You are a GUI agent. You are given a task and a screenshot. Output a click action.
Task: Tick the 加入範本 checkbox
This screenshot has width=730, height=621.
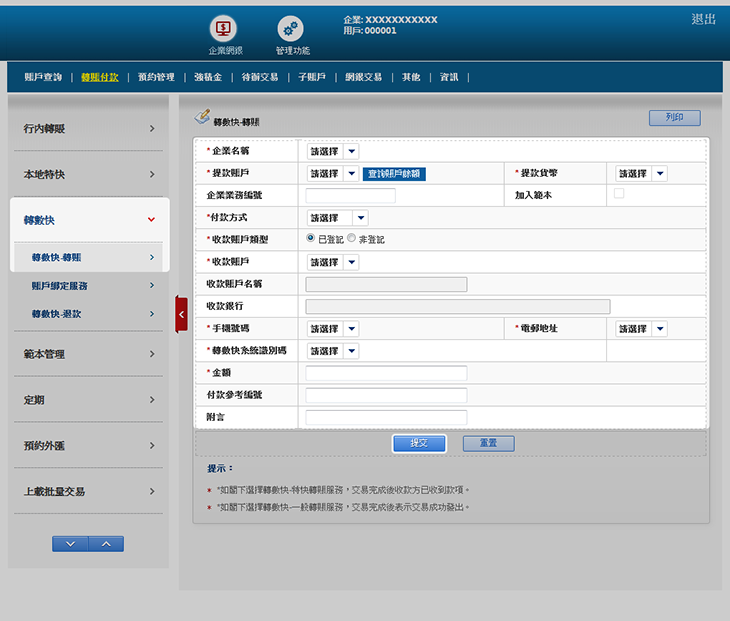click(619, 194)
